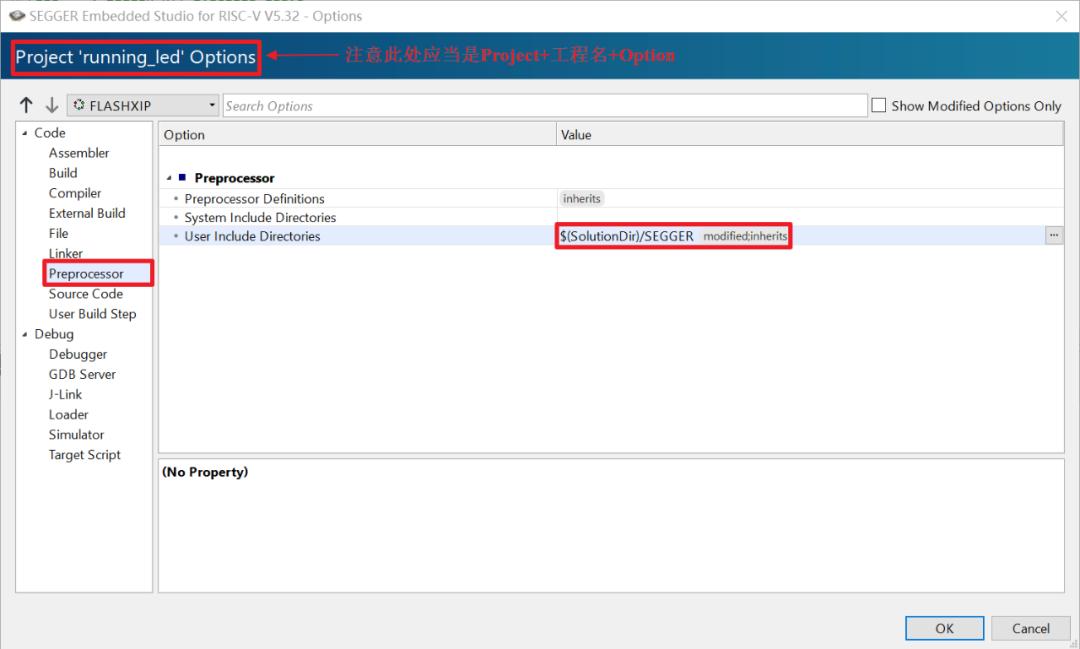
Task: Select Assembler in the options tree
Action: pyautogui.click(x=79, y=153)
